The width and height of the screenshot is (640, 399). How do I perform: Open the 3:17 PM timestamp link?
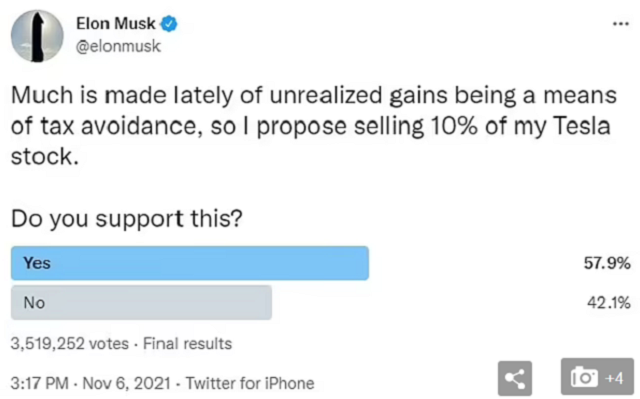point(40,383)
